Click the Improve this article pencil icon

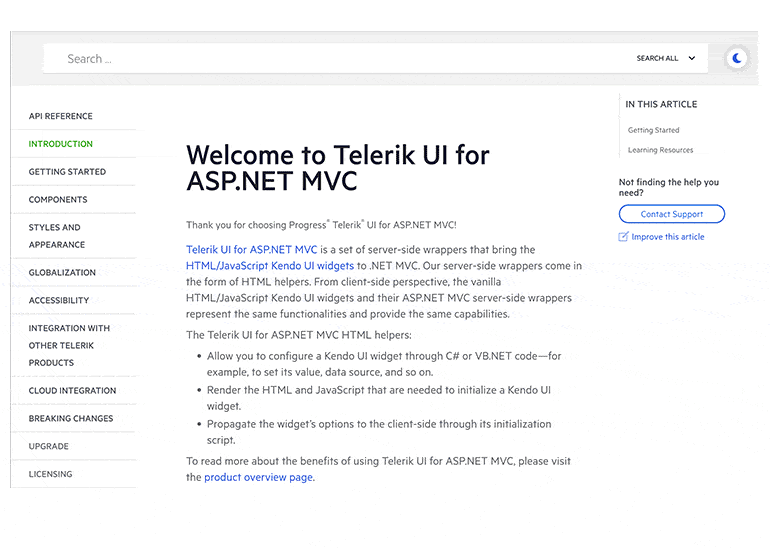[x=623, y=237]
